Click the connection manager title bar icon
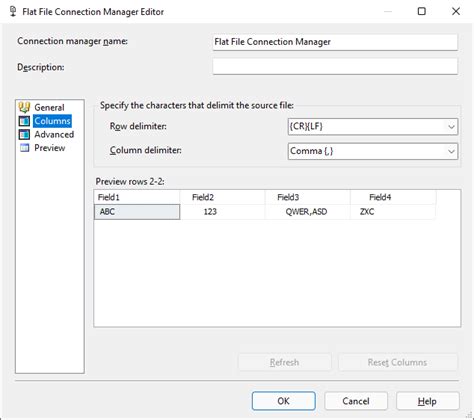Viewport: 474px width, 420px height. [13, 11]
